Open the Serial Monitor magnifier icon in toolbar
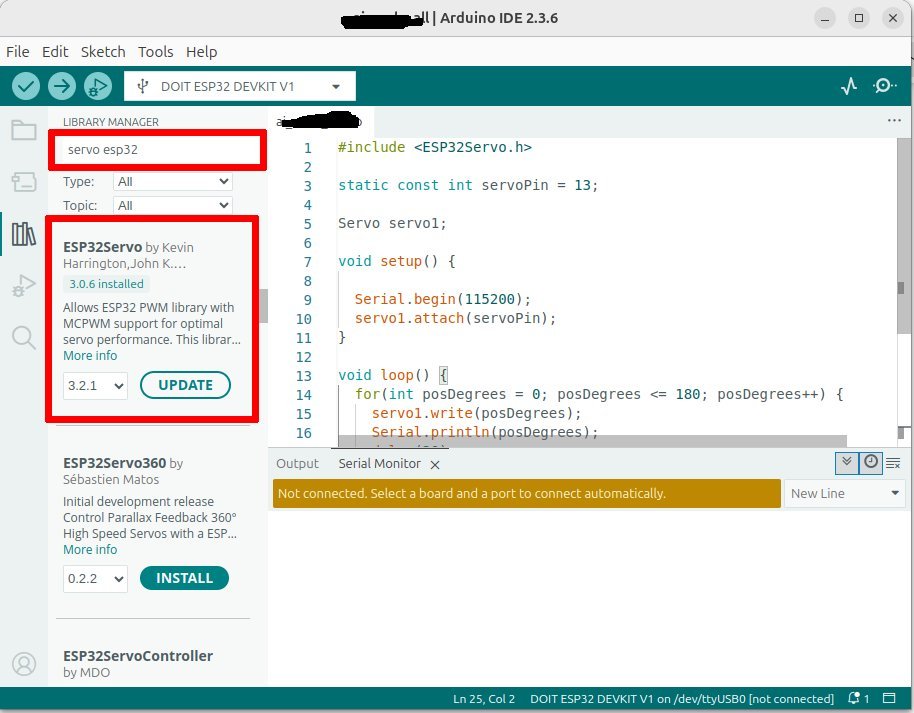This screenshot has height=713, width=914. [884, 86]
